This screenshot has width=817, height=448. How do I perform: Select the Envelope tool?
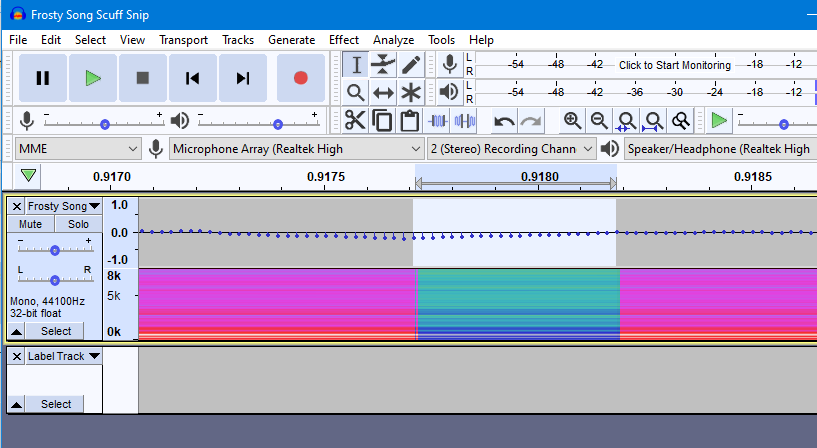(x=383, y=65)
